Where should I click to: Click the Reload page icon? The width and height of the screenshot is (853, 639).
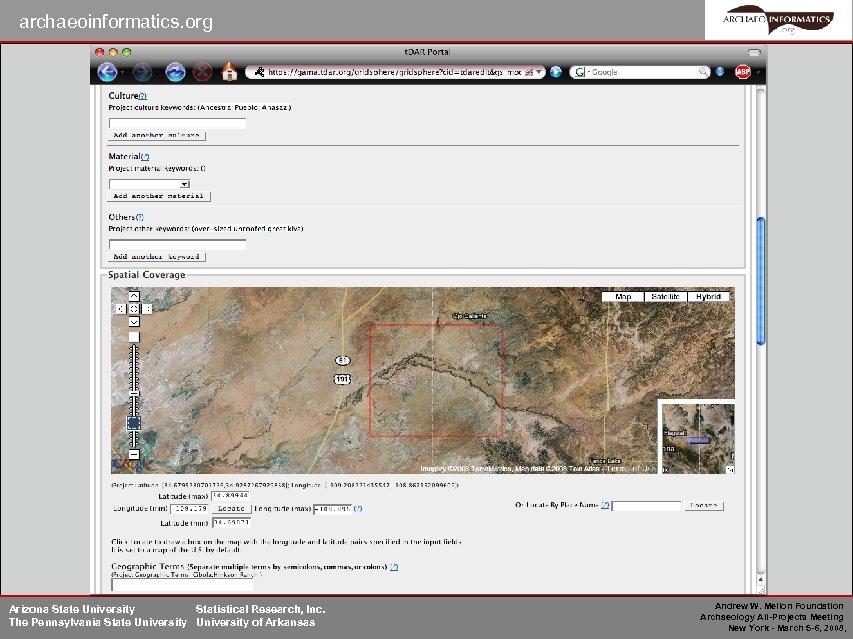coord(174,71)
